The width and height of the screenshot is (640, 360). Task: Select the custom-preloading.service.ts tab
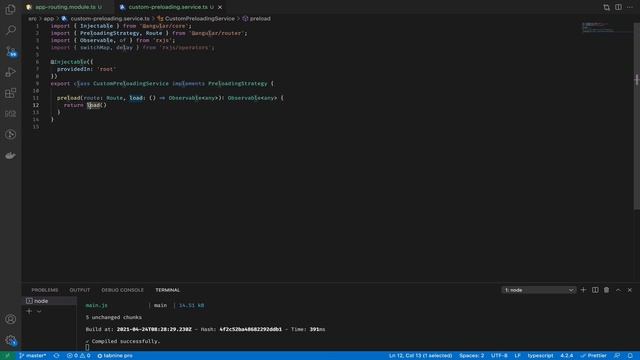(x=168, y=7)
